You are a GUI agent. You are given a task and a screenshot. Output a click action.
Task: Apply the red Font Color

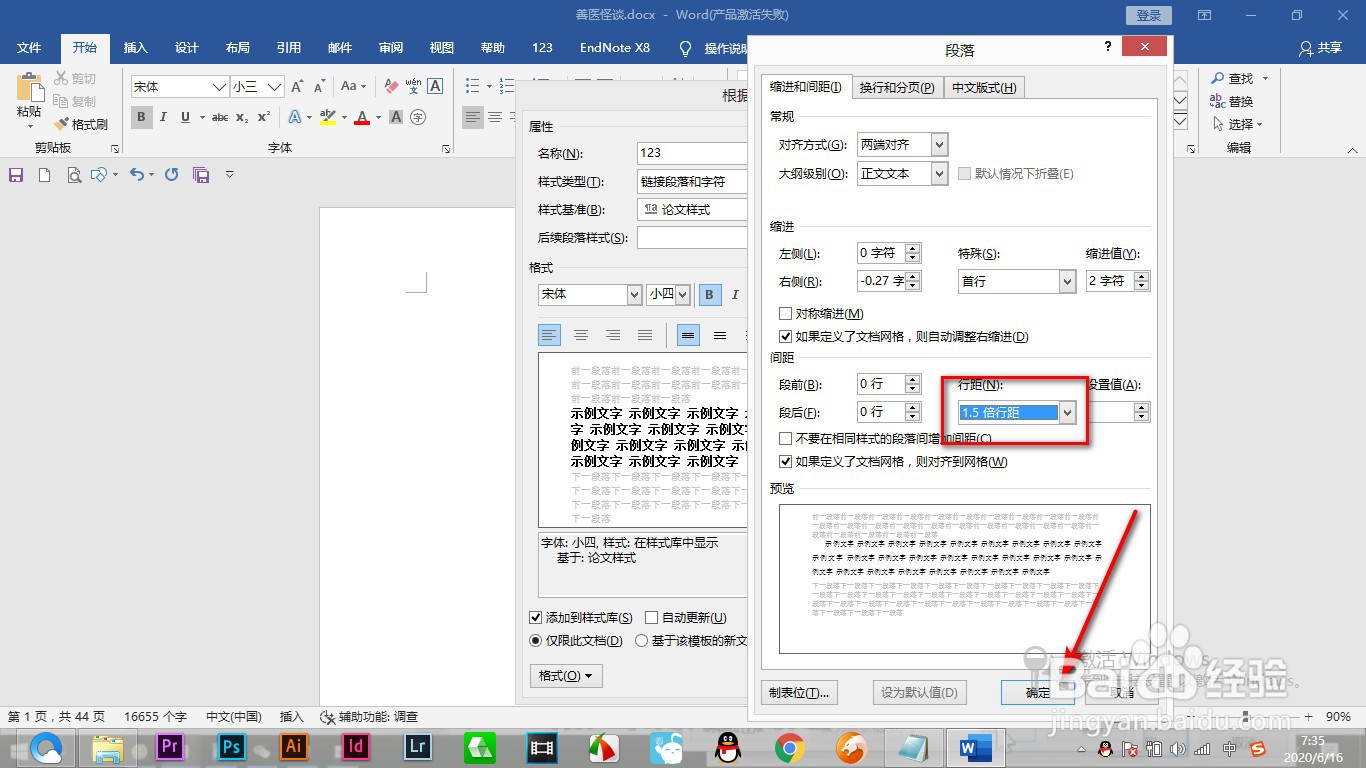(x=362, y=117)
